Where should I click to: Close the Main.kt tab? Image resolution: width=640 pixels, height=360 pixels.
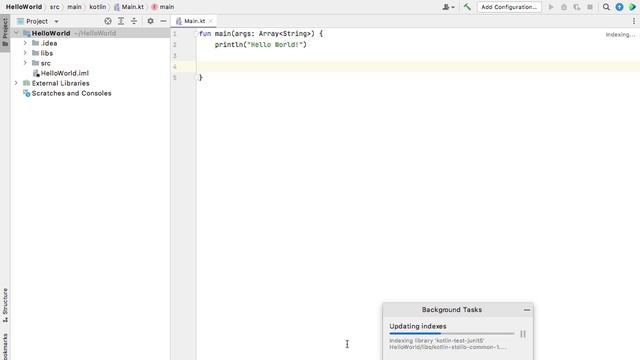click(211, 21)
